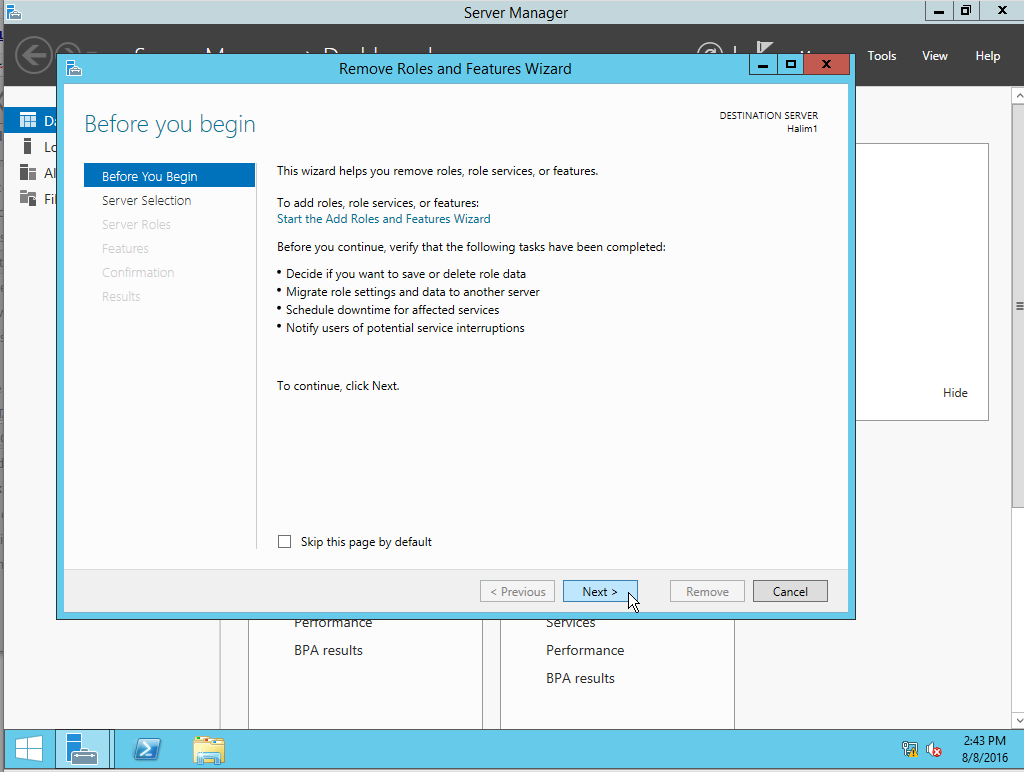This screenshot has width=1024, height=772.
Task: Cancel the Remove Roles and Features Wizard
Action: [790, 590]
